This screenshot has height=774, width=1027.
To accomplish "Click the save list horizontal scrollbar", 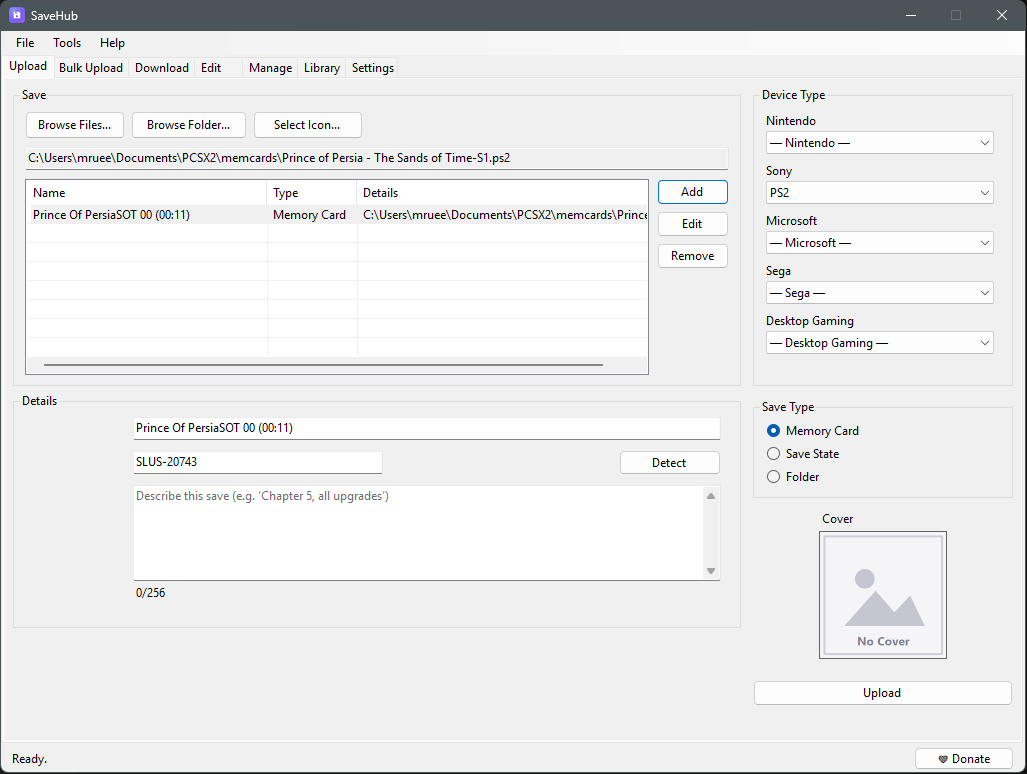I will click(x=323, y=365).
